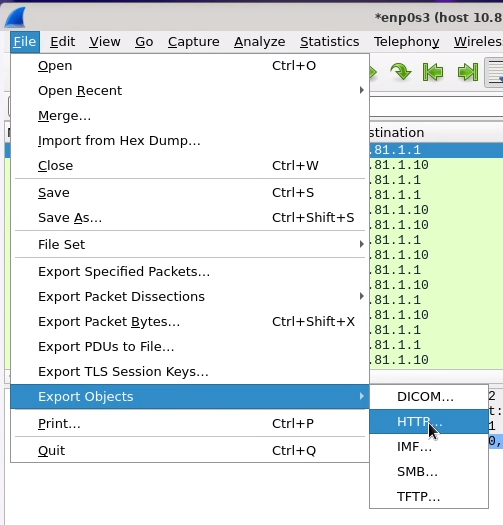Choose Export TLS Session Keys...

pos(190,372)
